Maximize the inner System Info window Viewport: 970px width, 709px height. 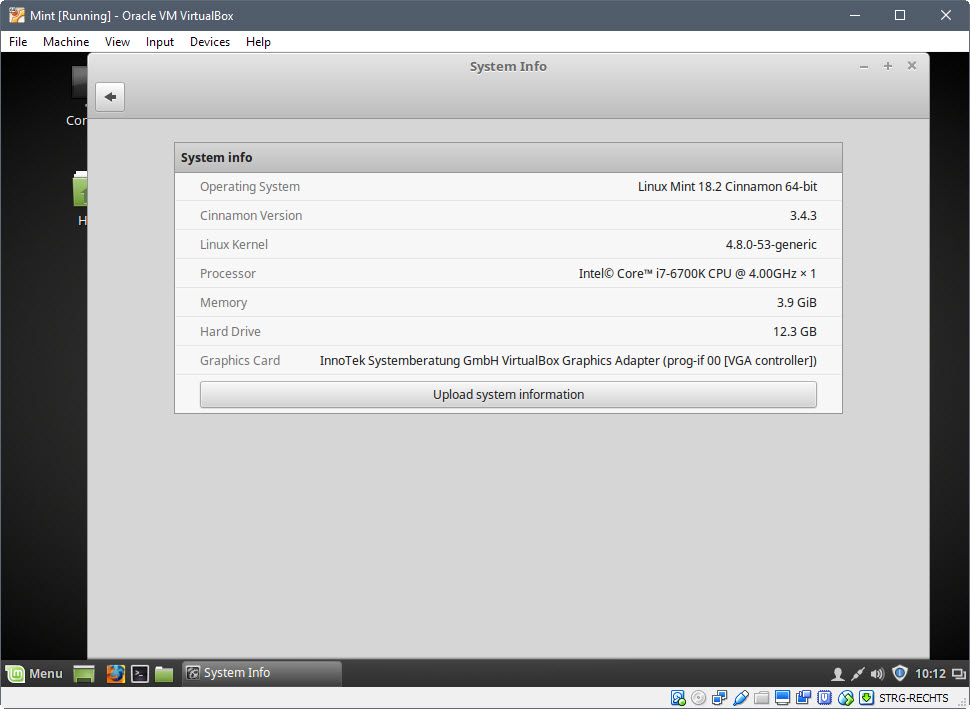[x=888, y=66]
